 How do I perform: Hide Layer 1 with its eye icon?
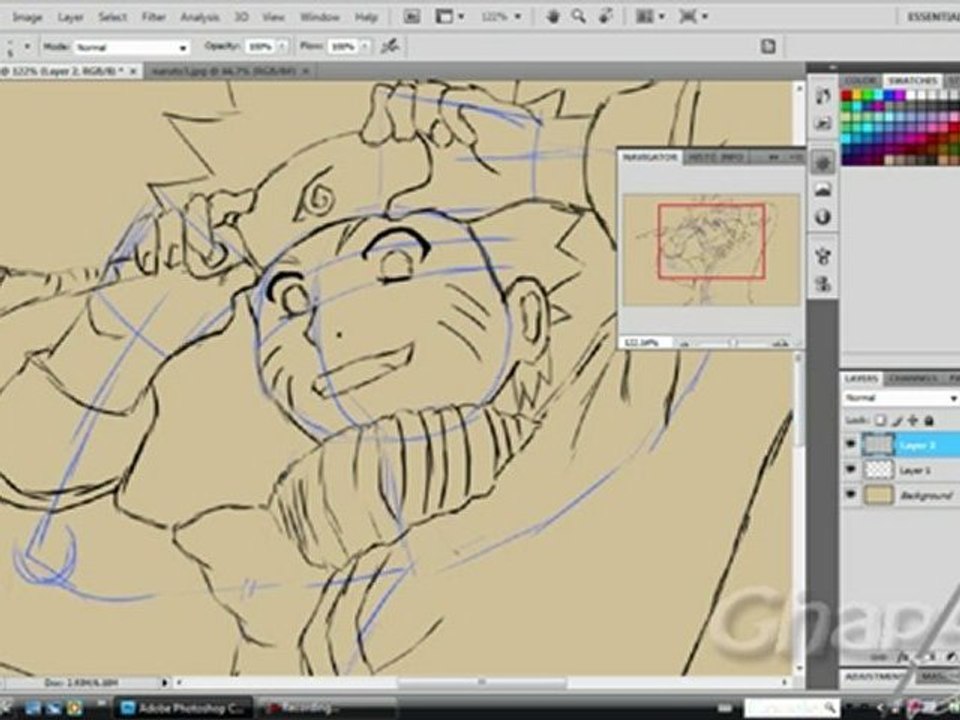click(850, 470)
